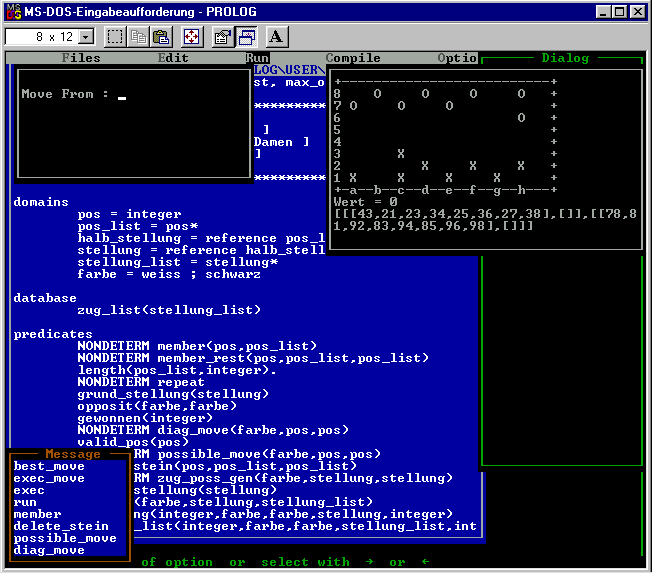Select exec_move in the Message list

tap(49, 478)
